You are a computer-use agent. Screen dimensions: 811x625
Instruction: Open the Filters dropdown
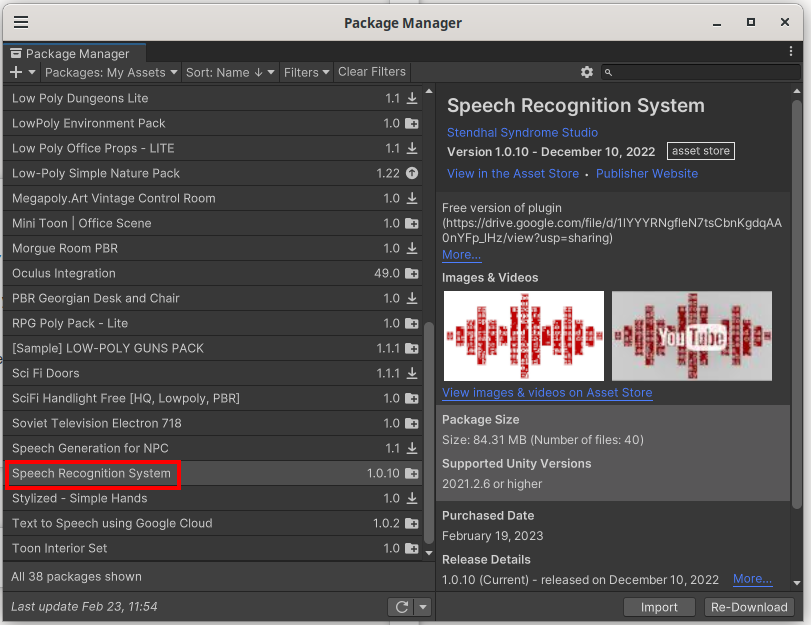[306, 72]
